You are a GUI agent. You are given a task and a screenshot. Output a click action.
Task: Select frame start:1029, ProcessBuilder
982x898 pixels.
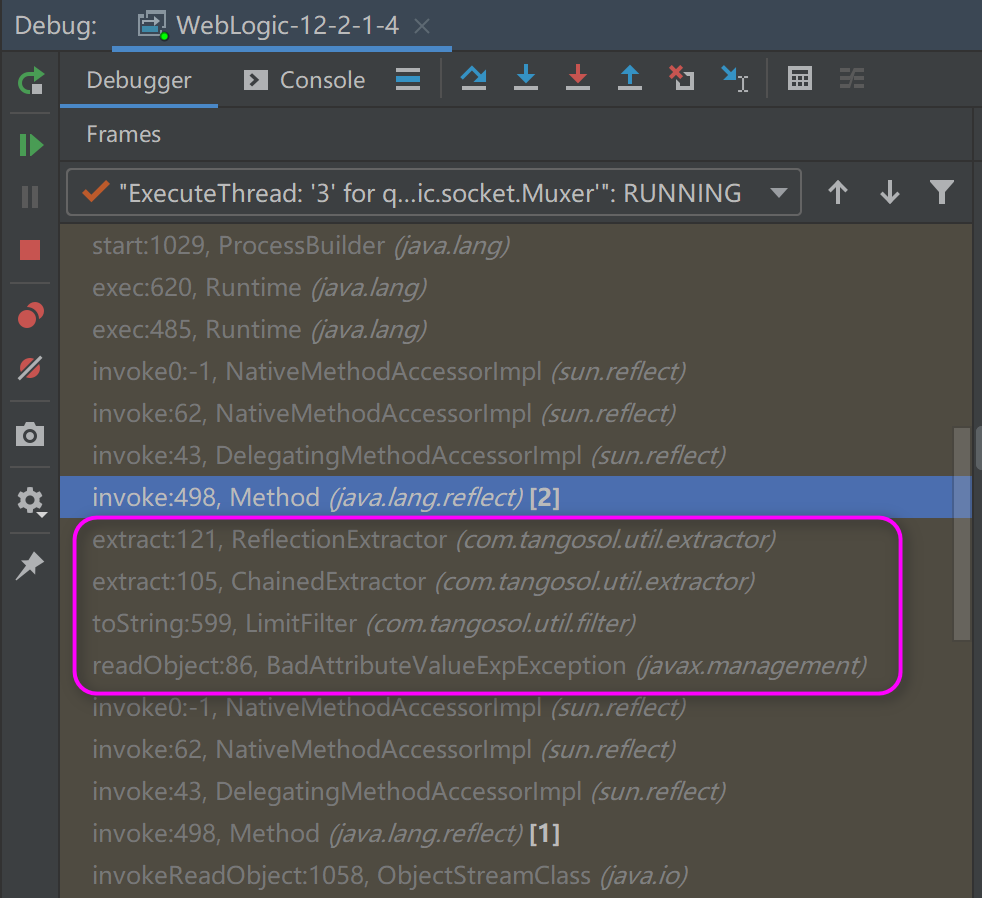coord(515,245)
